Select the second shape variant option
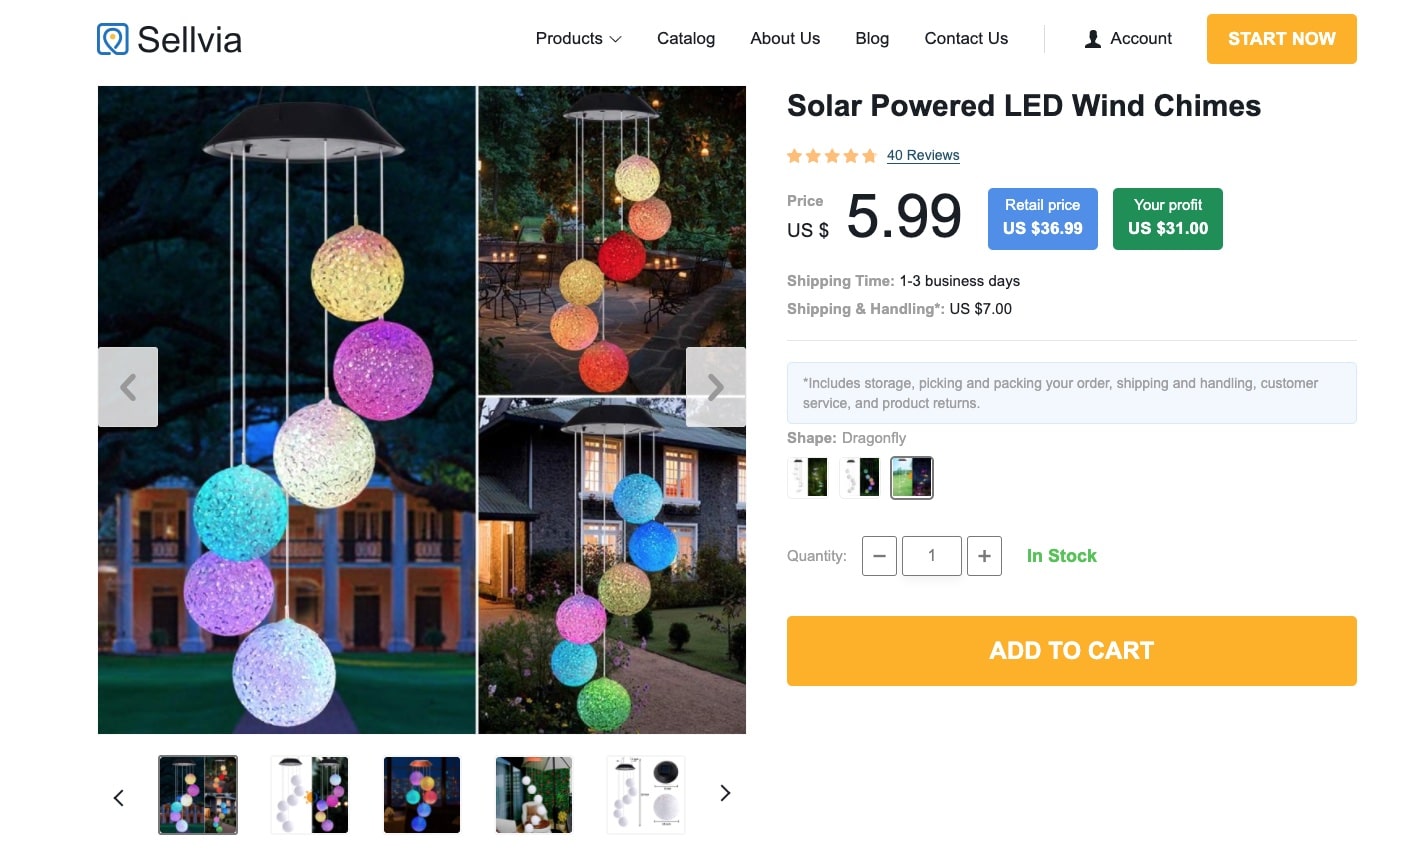The image size is (1426, 859). [x=859, y=477]
